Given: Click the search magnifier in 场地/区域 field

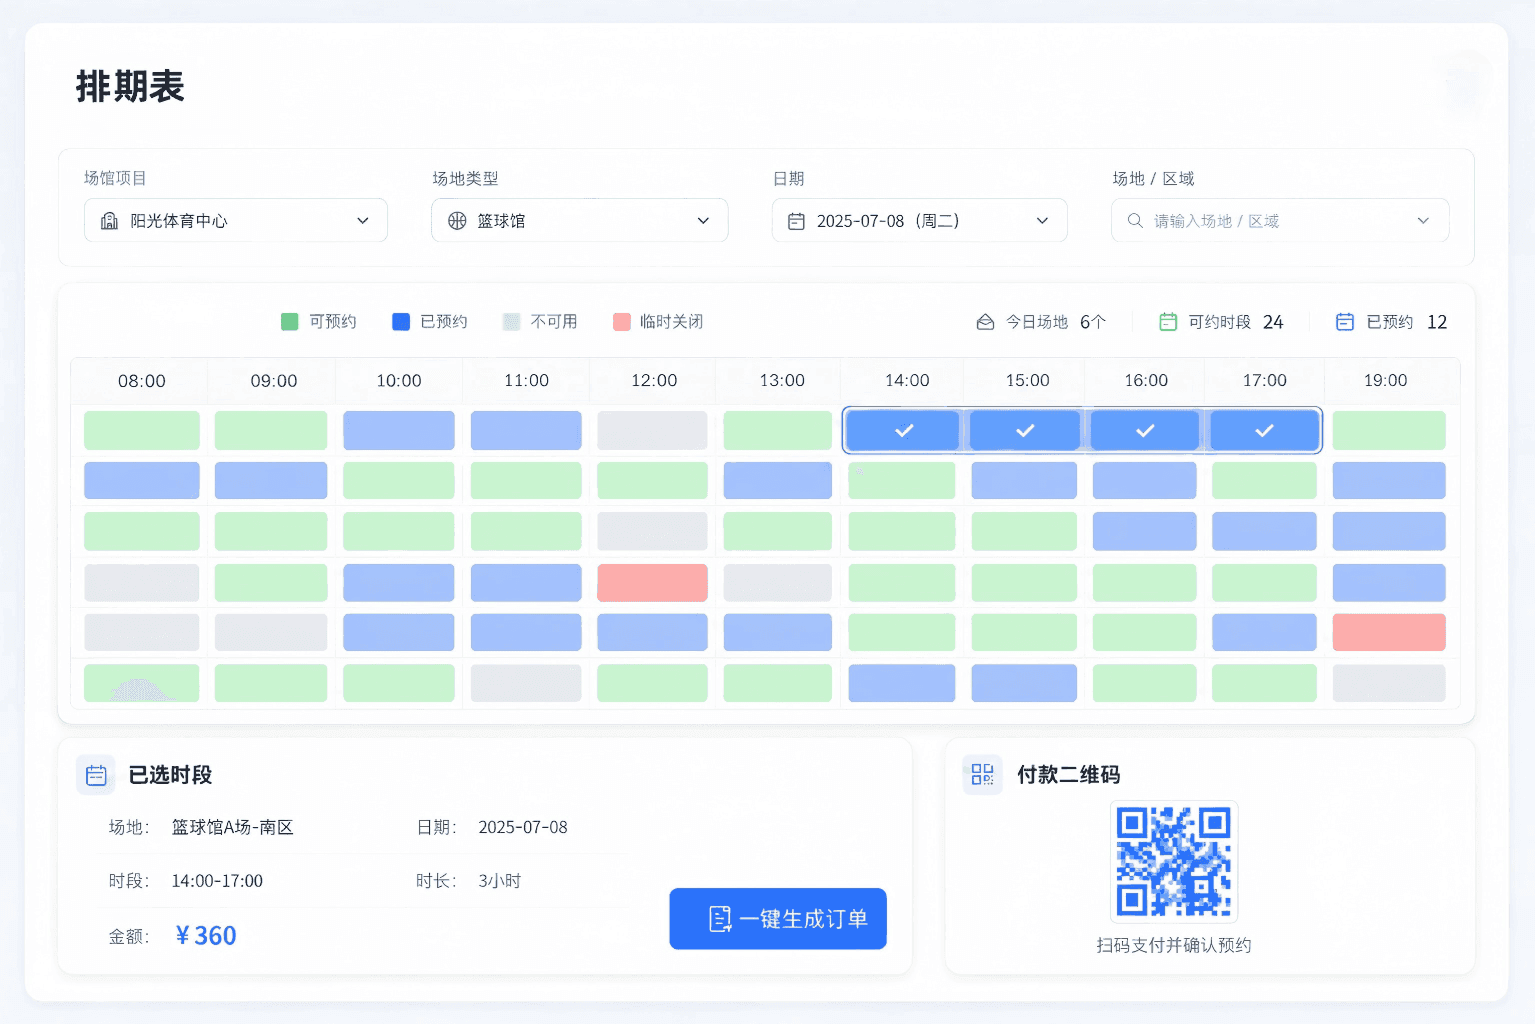Looking at the screenshot, I should pos(1135,221).
